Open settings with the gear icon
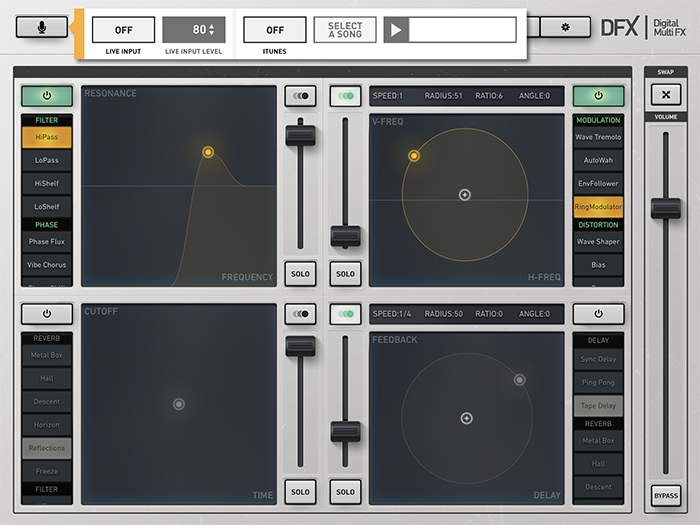 point(565,27)
